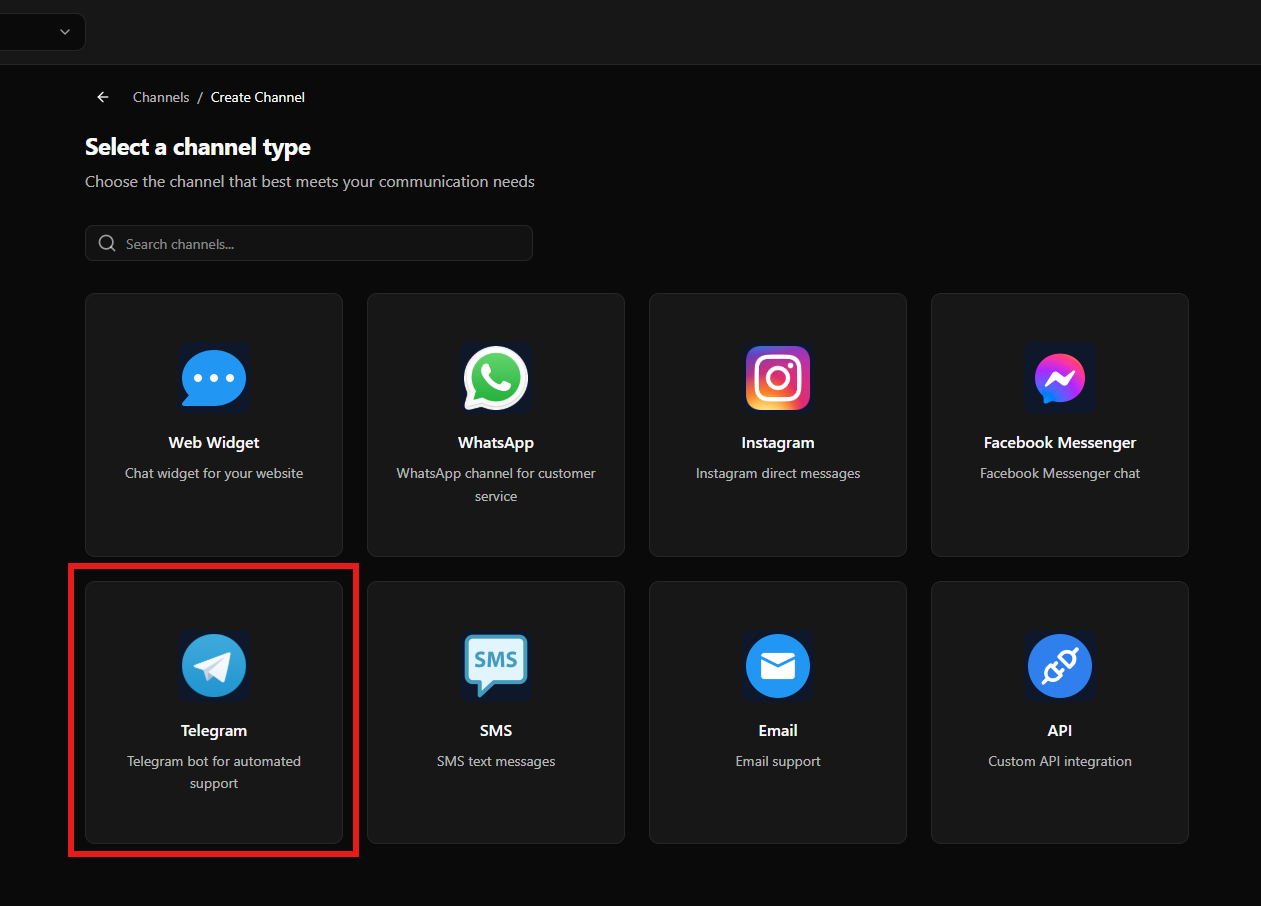Choose the API plug icon

point(1060,666)
